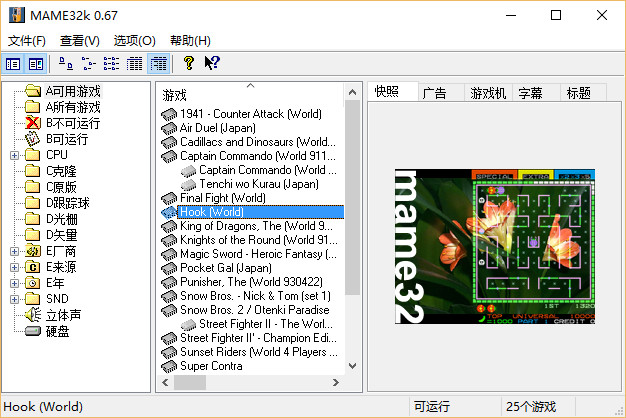Select Final Fight (World)
Image resolution: width=626 pixels, height=418 pixels.
223,198
